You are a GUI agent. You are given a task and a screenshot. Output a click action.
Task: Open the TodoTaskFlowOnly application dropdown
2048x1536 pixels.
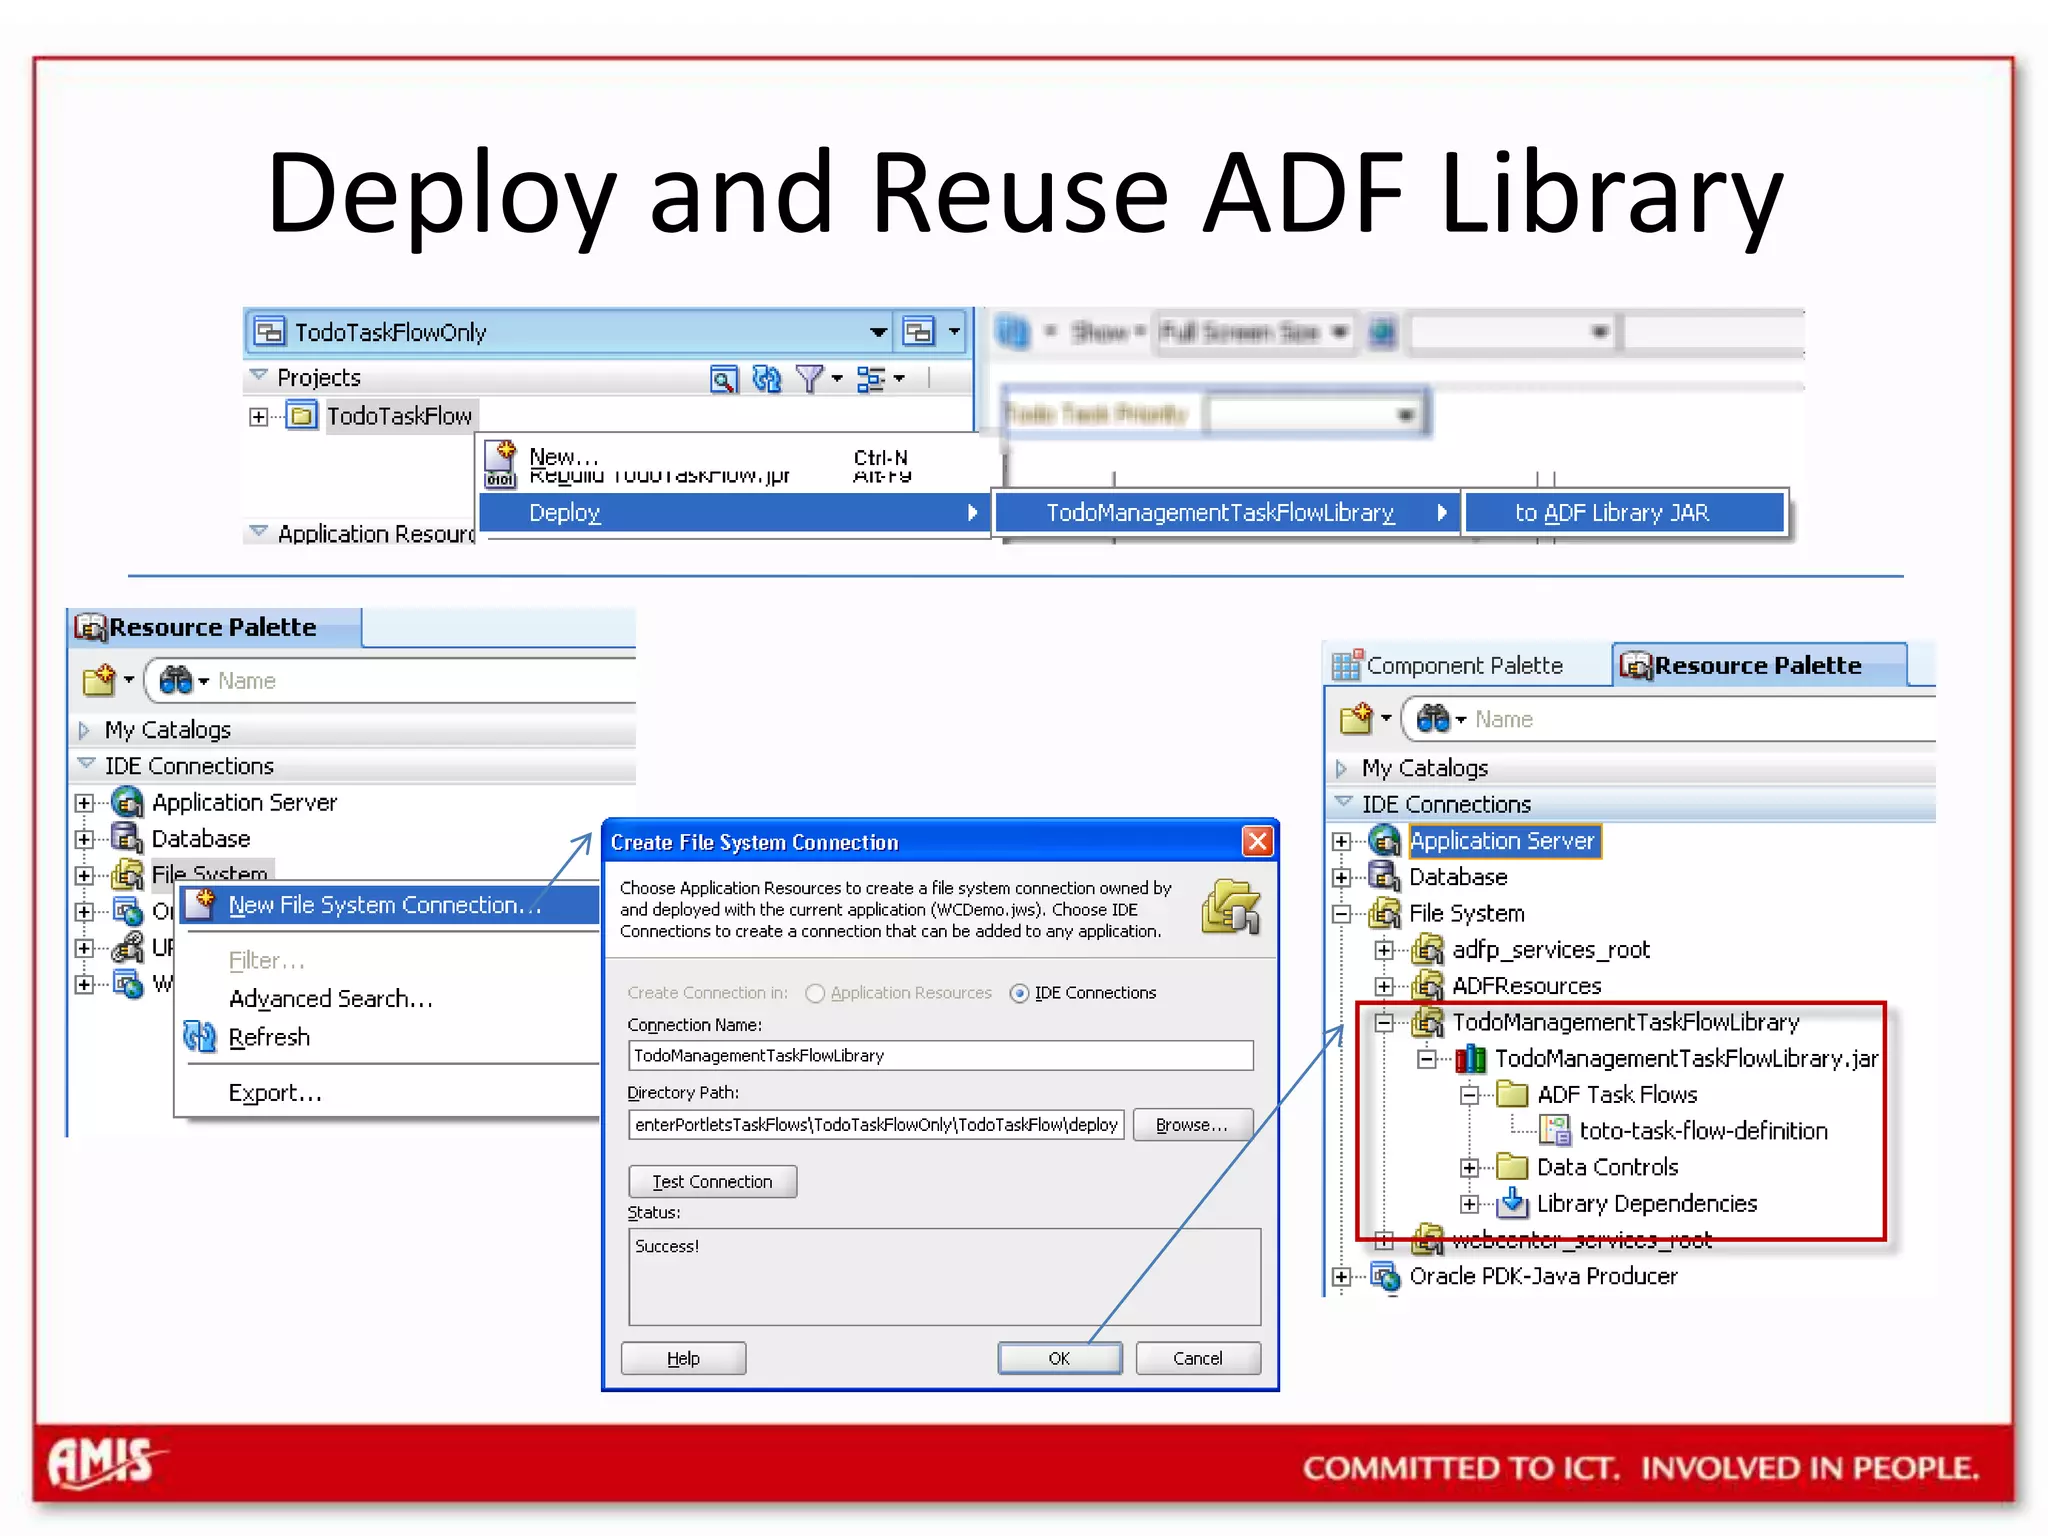pos(878,332)
